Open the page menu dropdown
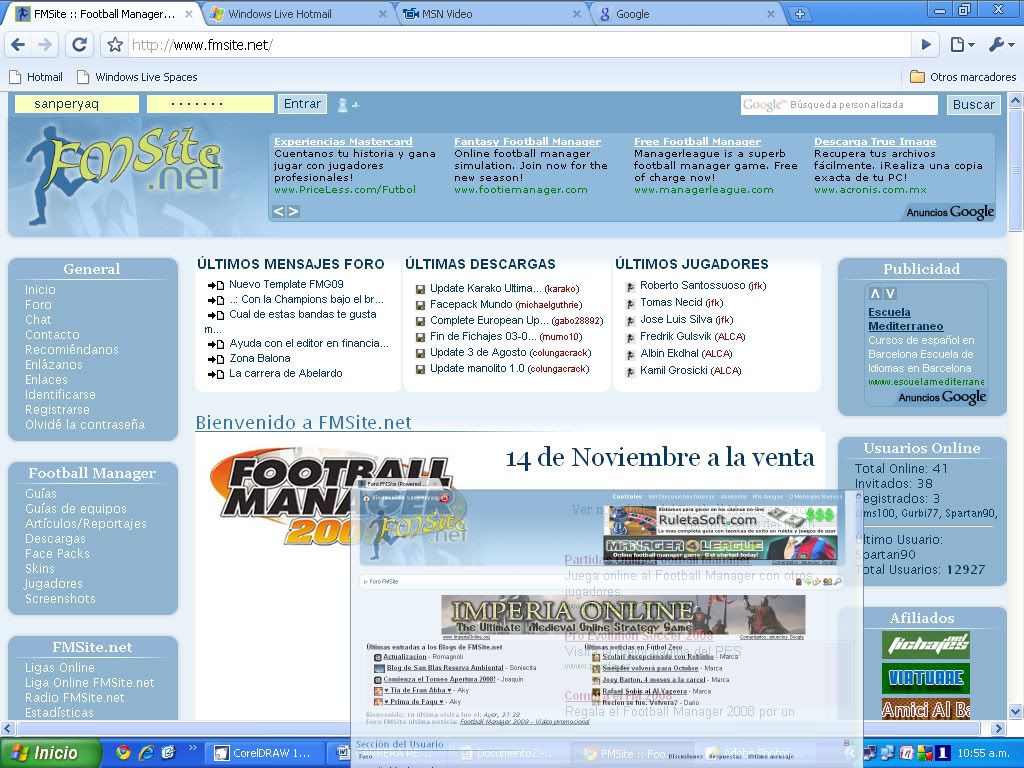 coord(963,44)
